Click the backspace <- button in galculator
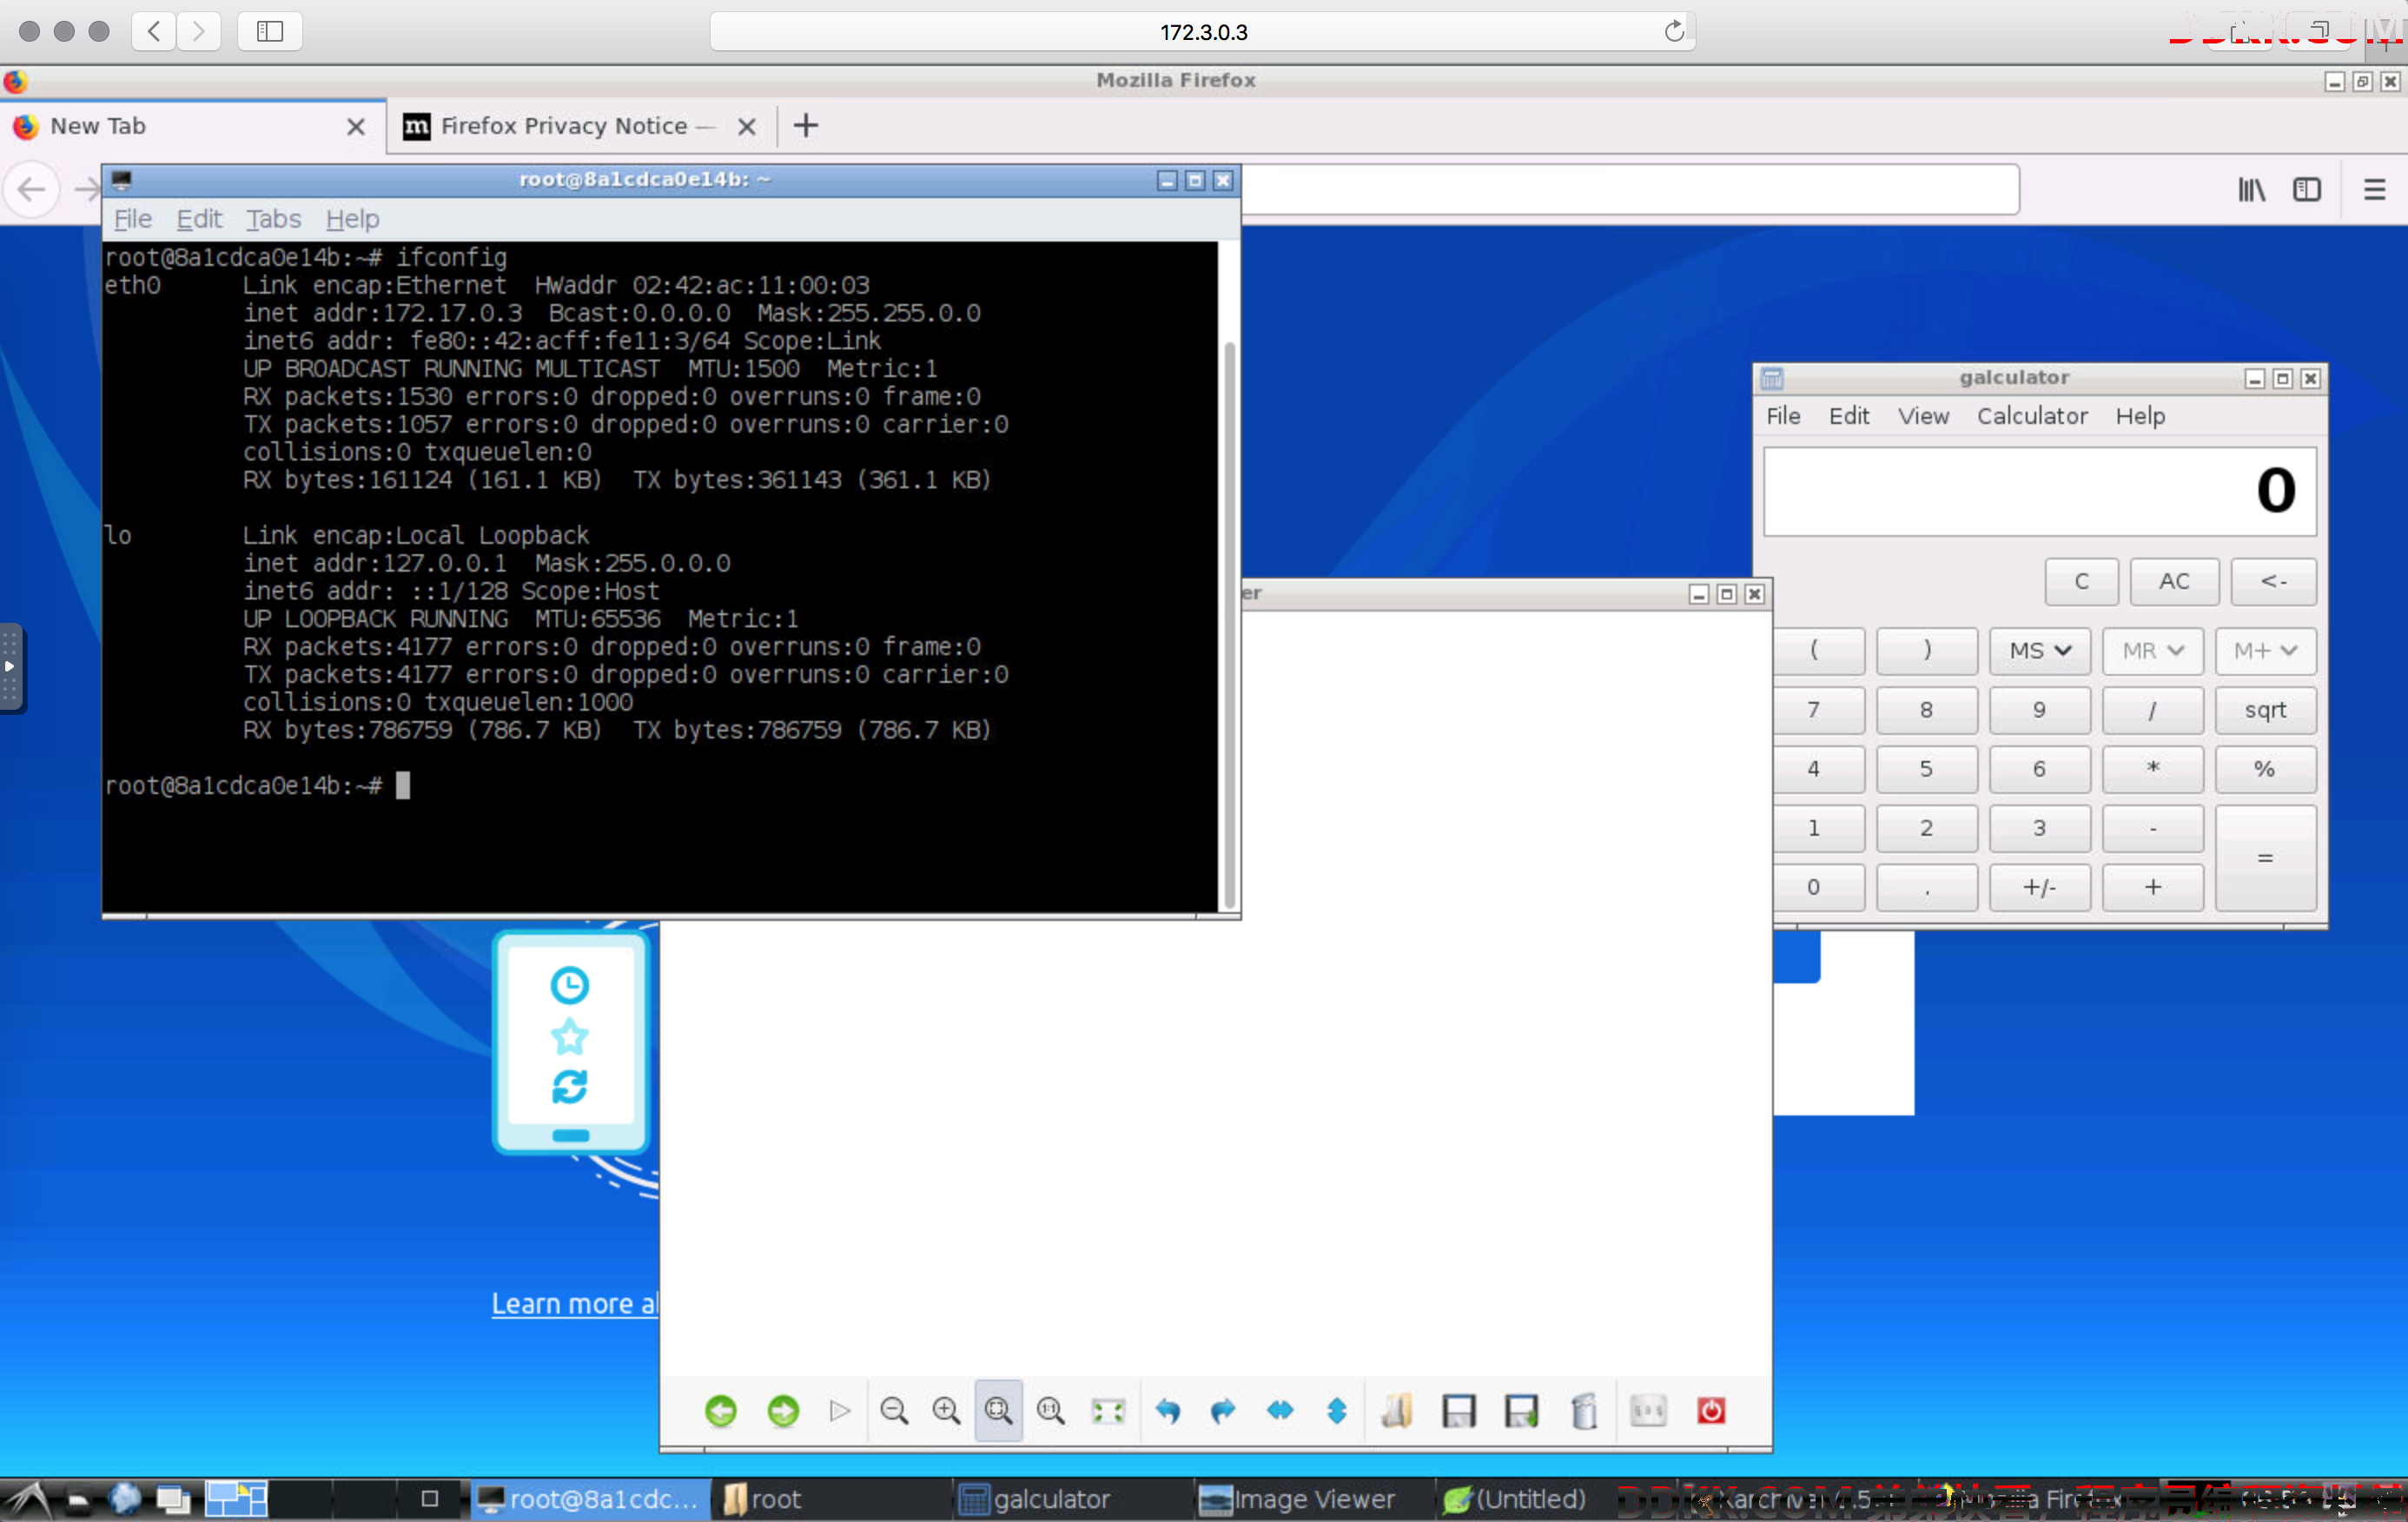The image size is (2408, 1522). click(2273, 582)
